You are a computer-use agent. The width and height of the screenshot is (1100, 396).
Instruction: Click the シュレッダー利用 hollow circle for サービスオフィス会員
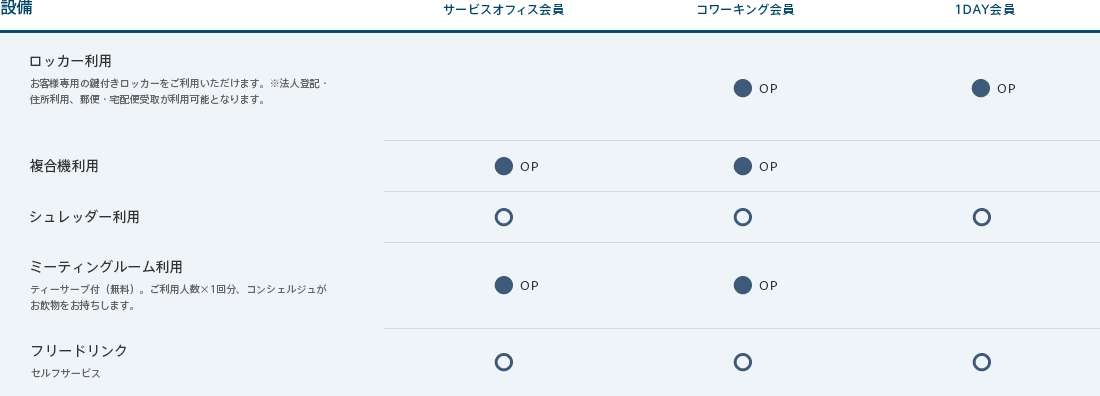(504, 217)
